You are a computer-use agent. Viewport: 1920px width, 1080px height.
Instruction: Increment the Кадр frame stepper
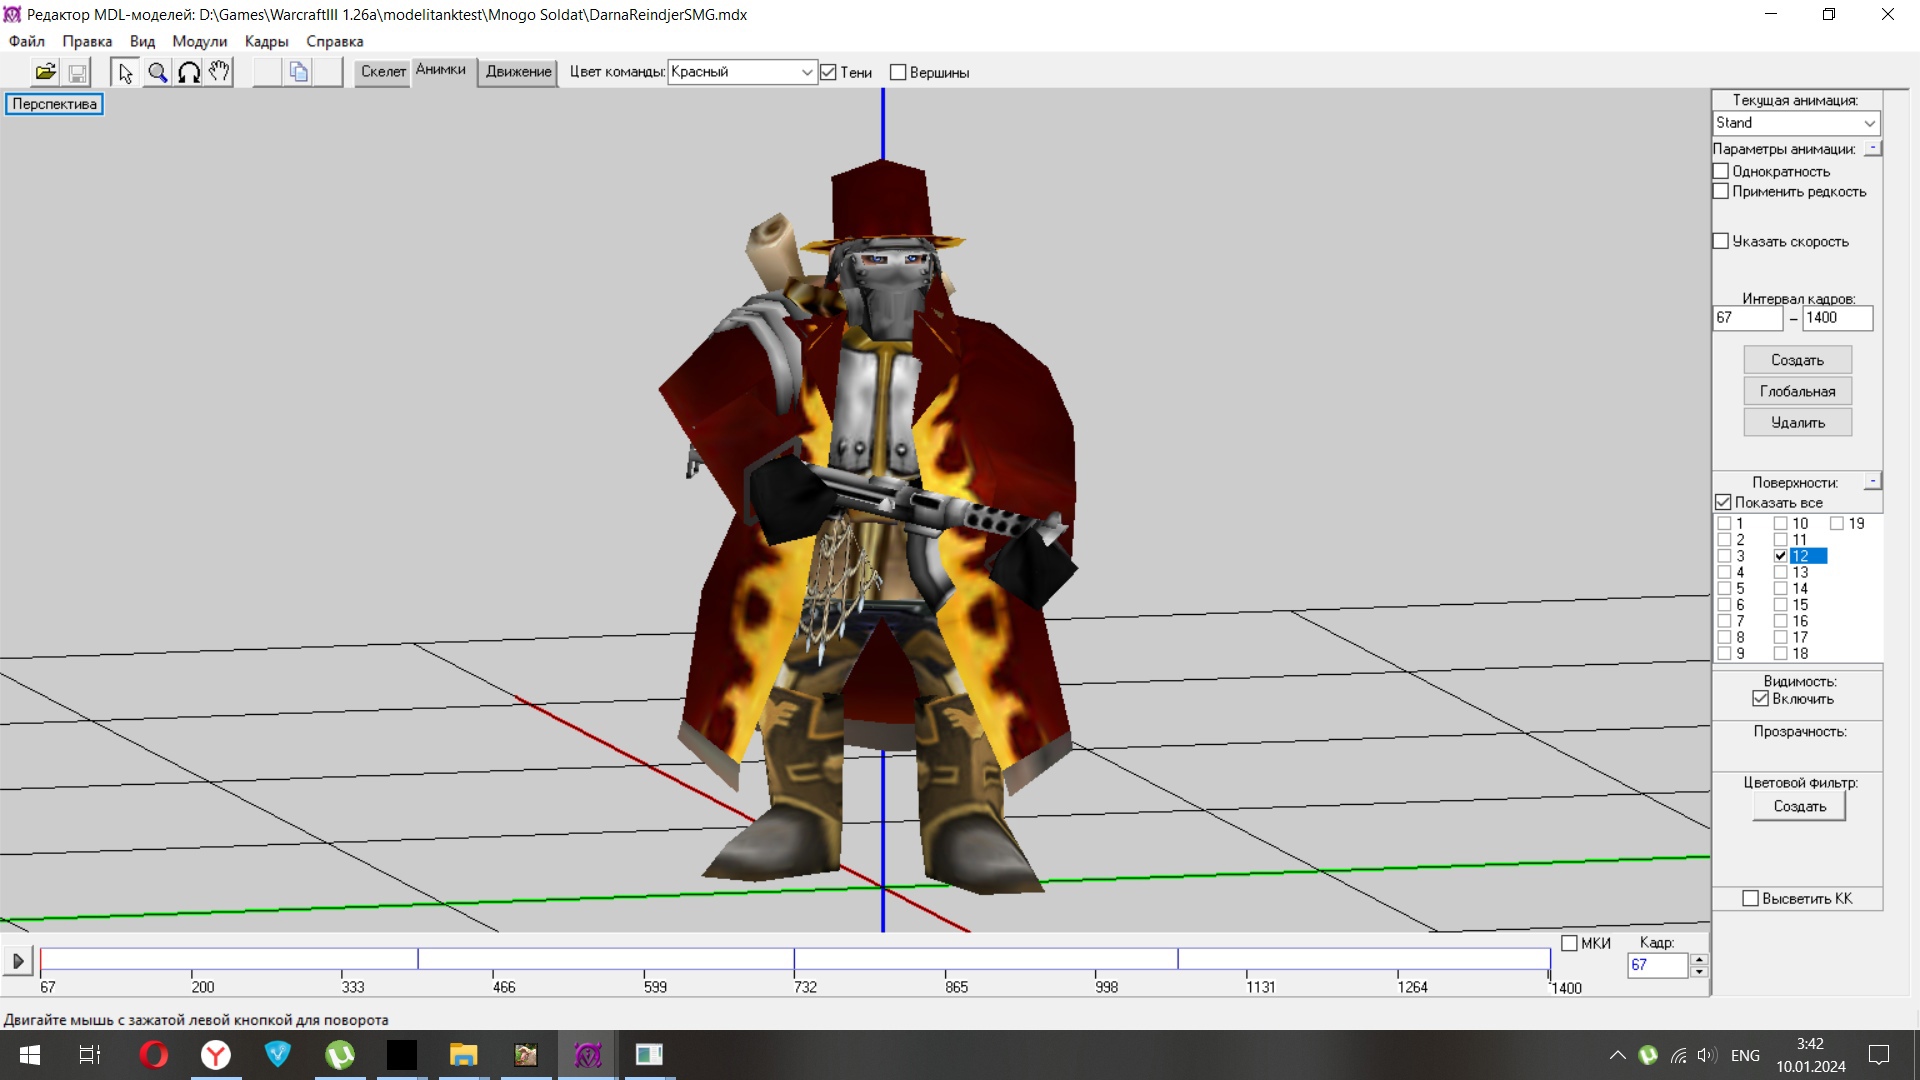[x=1698, y=959]
